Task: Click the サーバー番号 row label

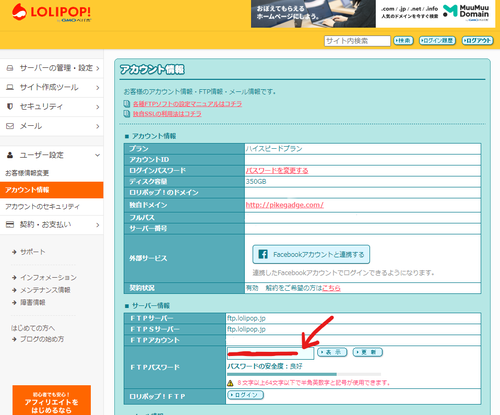Action: click(x=148, y=229)
